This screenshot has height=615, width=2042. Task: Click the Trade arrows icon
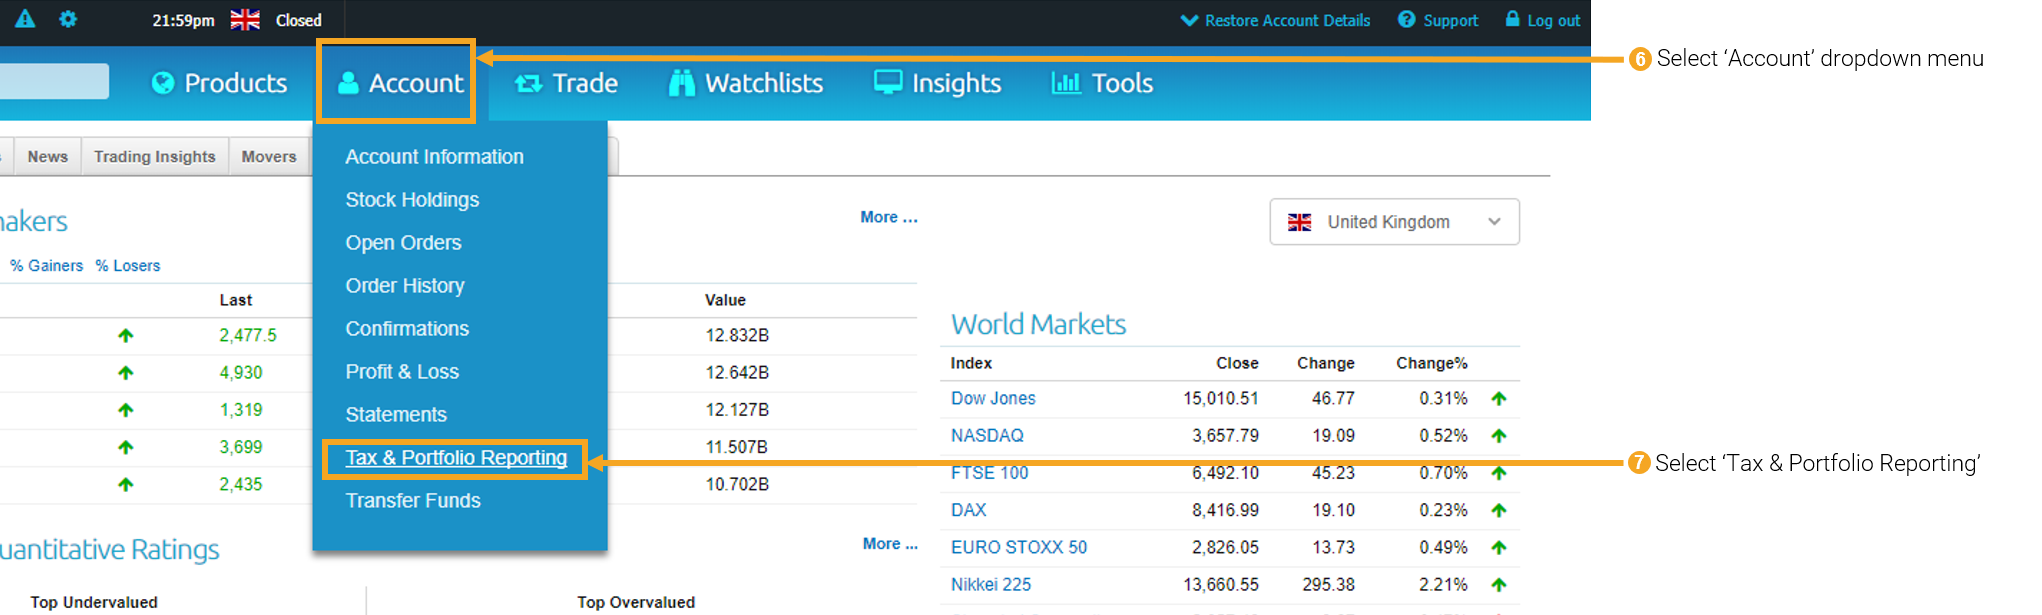tap(528, 84)
